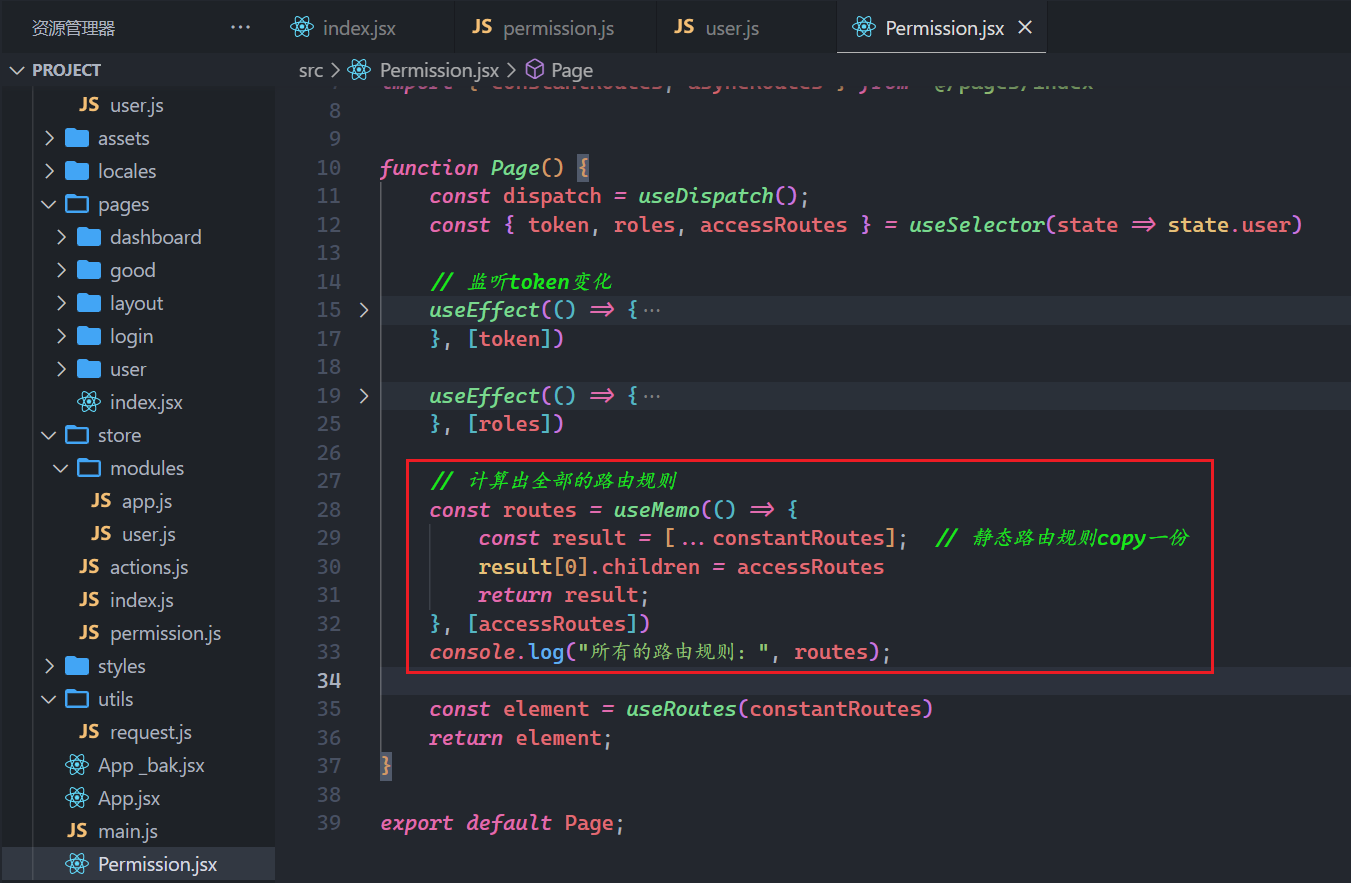1351x883 pixels.
Task: Click the JS icon beside main.js
Action: (77, 831)
